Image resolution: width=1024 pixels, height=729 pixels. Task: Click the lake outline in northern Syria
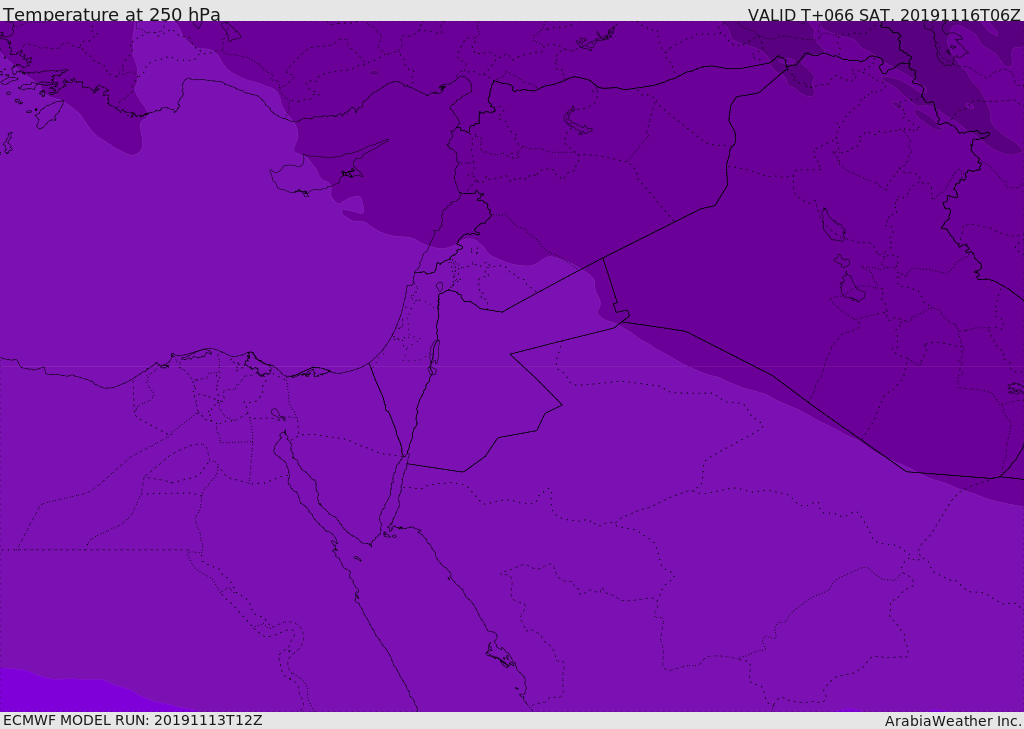[577, 122]
